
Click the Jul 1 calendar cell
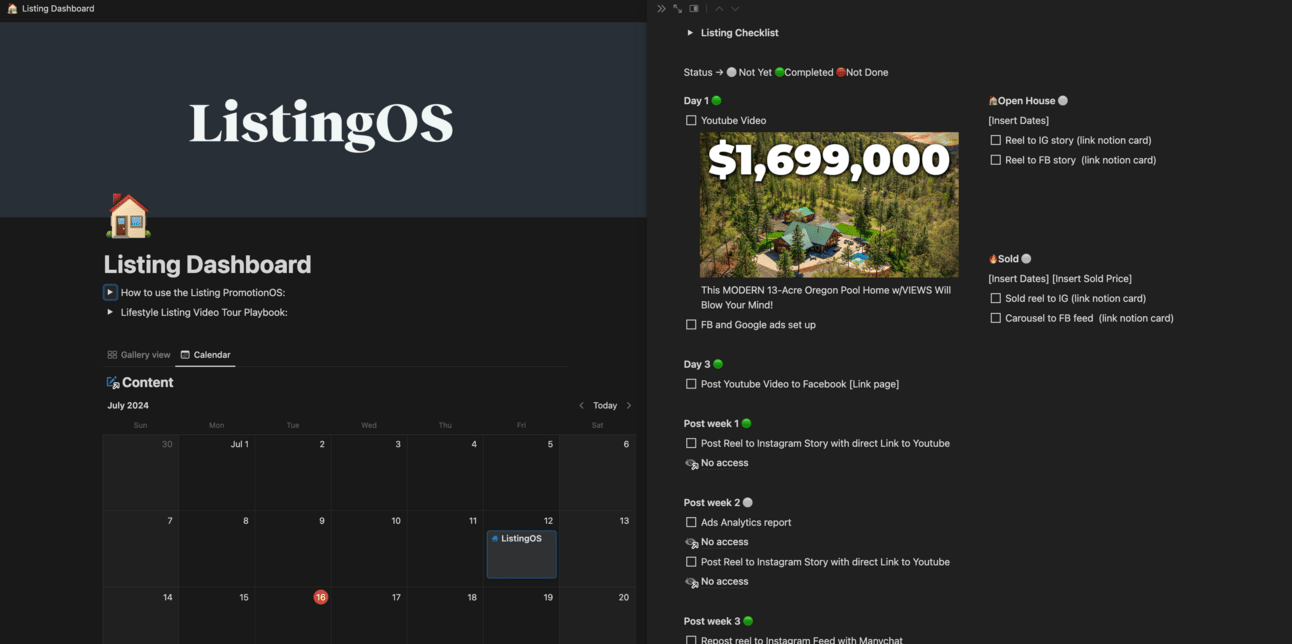point(217,473)
